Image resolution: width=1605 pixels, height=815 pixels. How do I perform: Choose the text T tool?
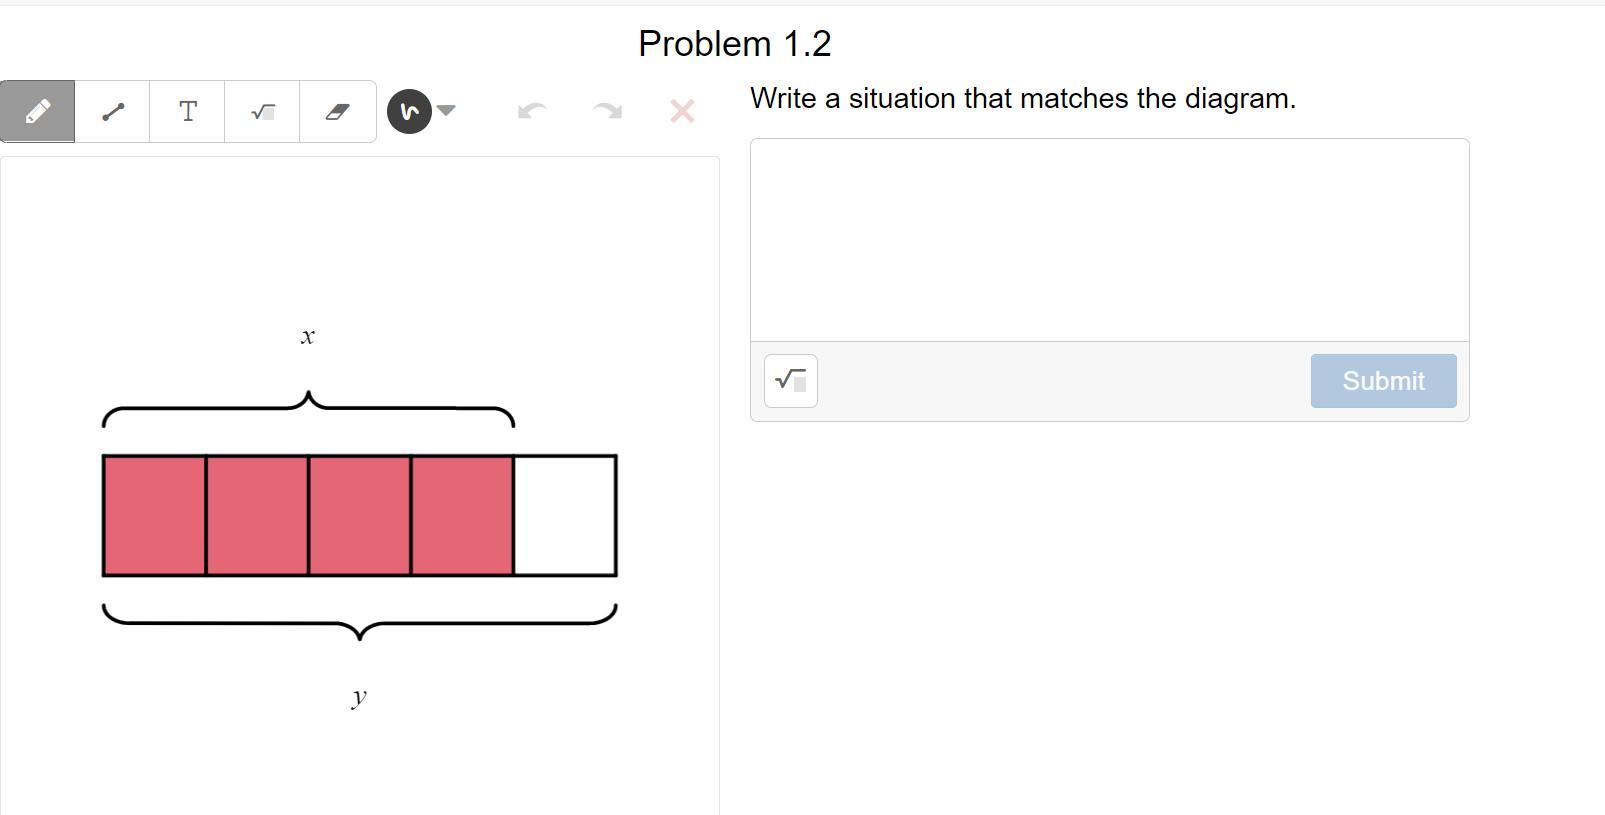187,111
